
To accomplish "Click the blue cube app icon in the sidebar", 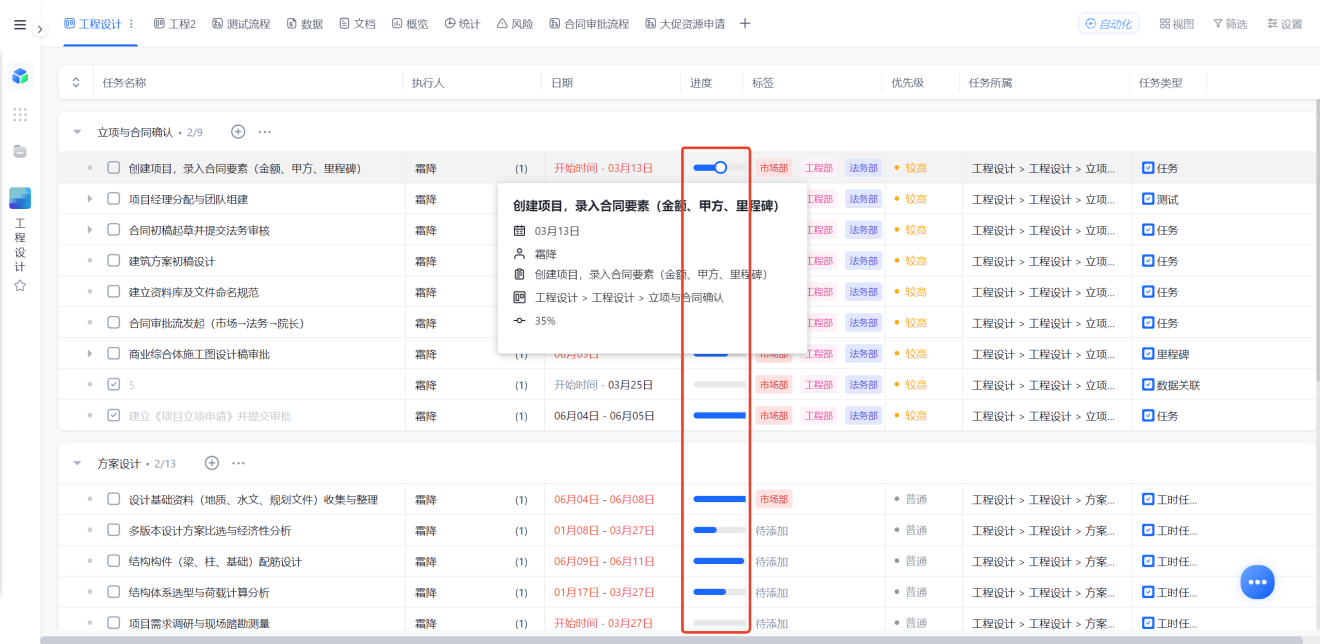I will (20, 76).
